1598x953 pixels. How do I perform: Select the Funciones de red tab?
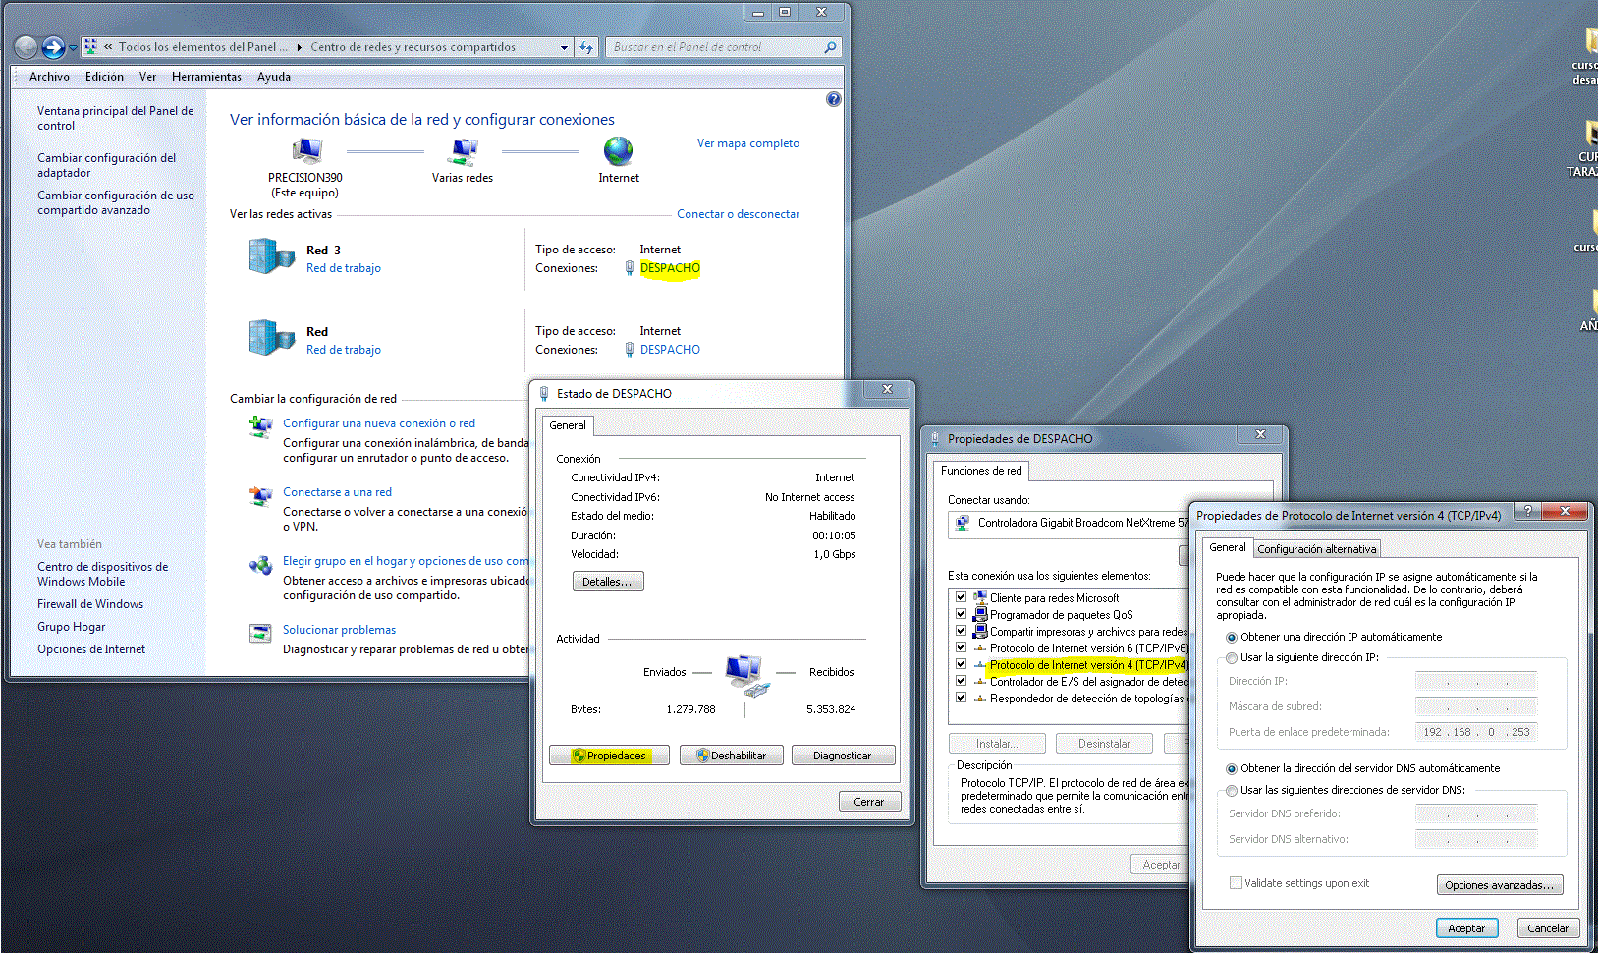coord(981,471)
